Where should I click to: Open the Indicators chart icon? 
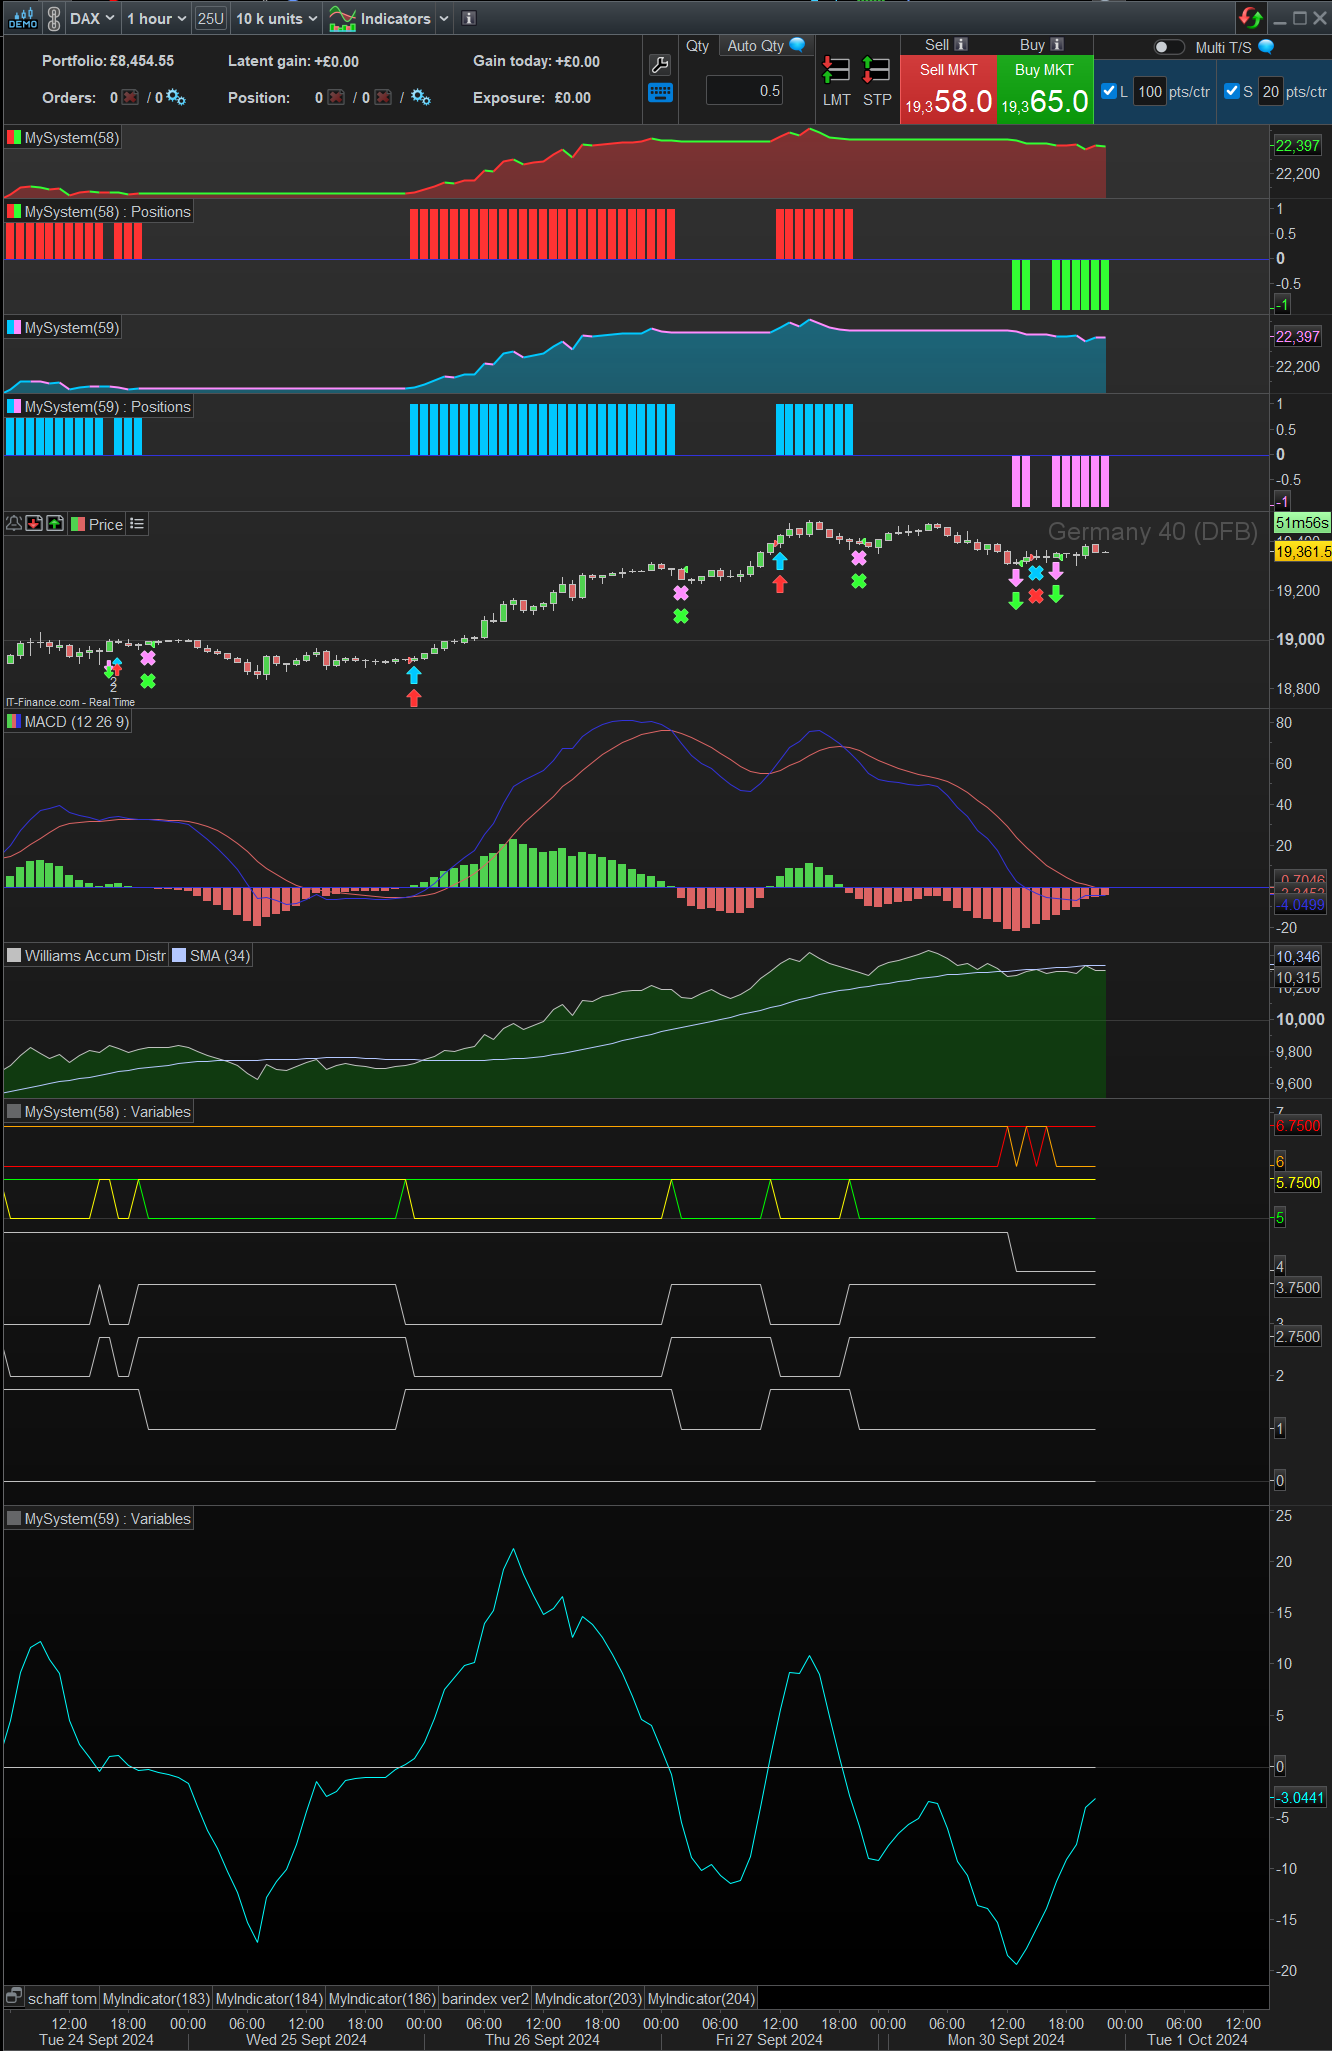pyautogui.click(x=342, y=18)
